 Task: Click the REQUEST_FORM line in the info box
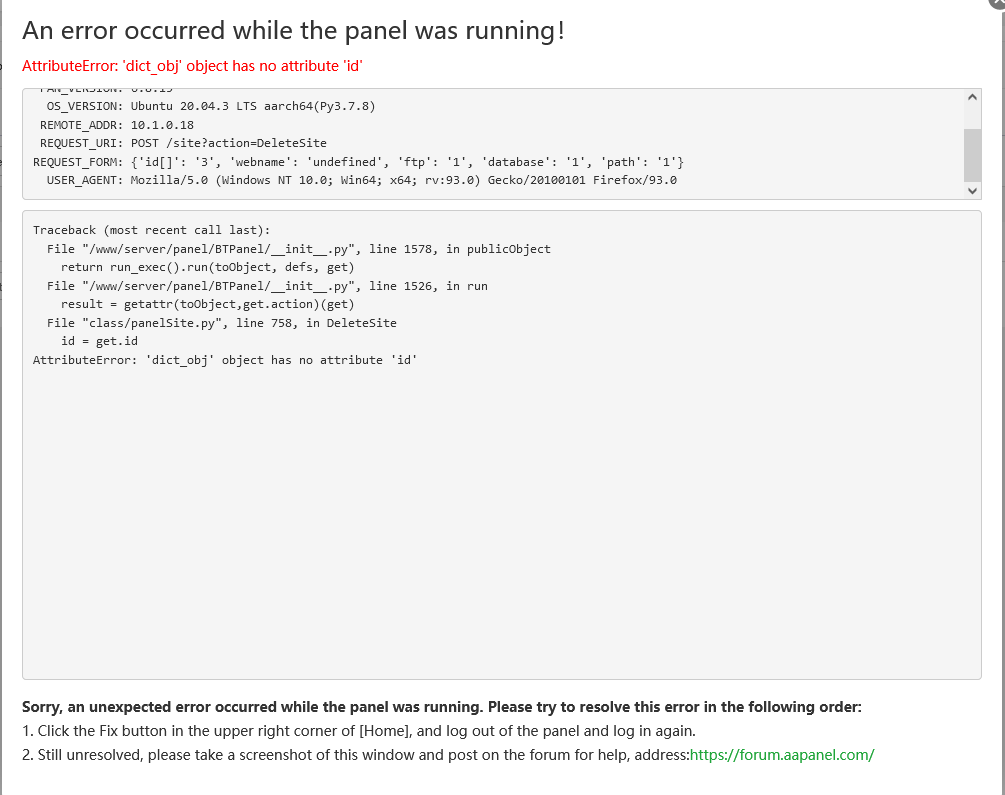[358, 162]
